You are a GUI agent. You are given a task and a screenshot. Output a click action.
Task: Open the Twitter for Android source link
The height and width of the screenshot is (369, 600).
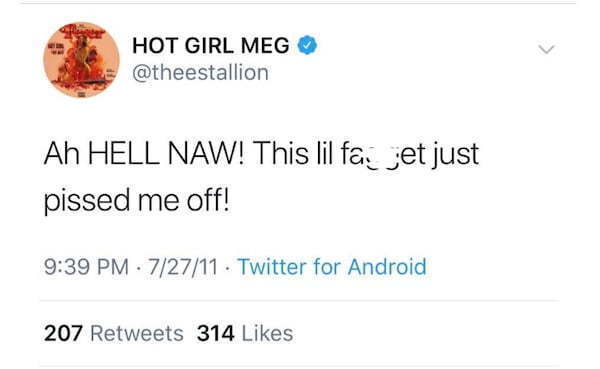point(332,267)
